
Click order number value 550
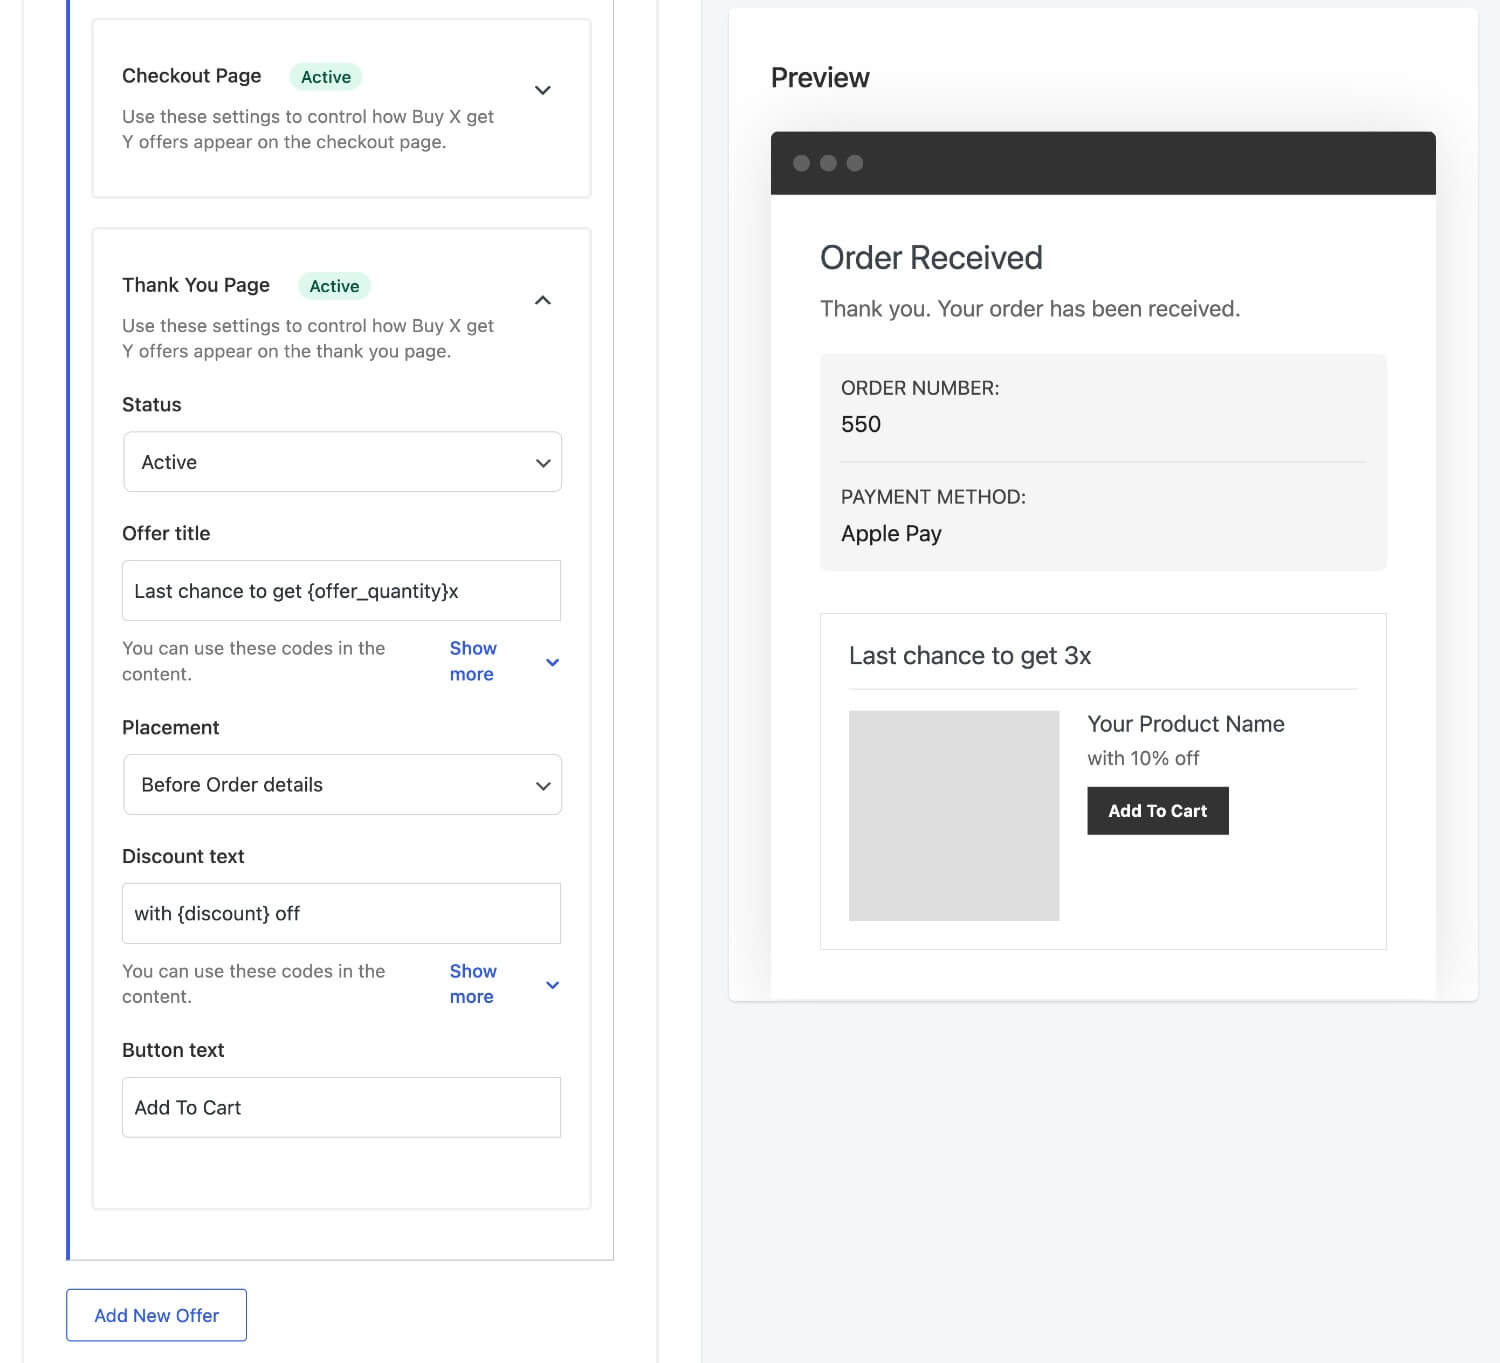coord(861,424)
